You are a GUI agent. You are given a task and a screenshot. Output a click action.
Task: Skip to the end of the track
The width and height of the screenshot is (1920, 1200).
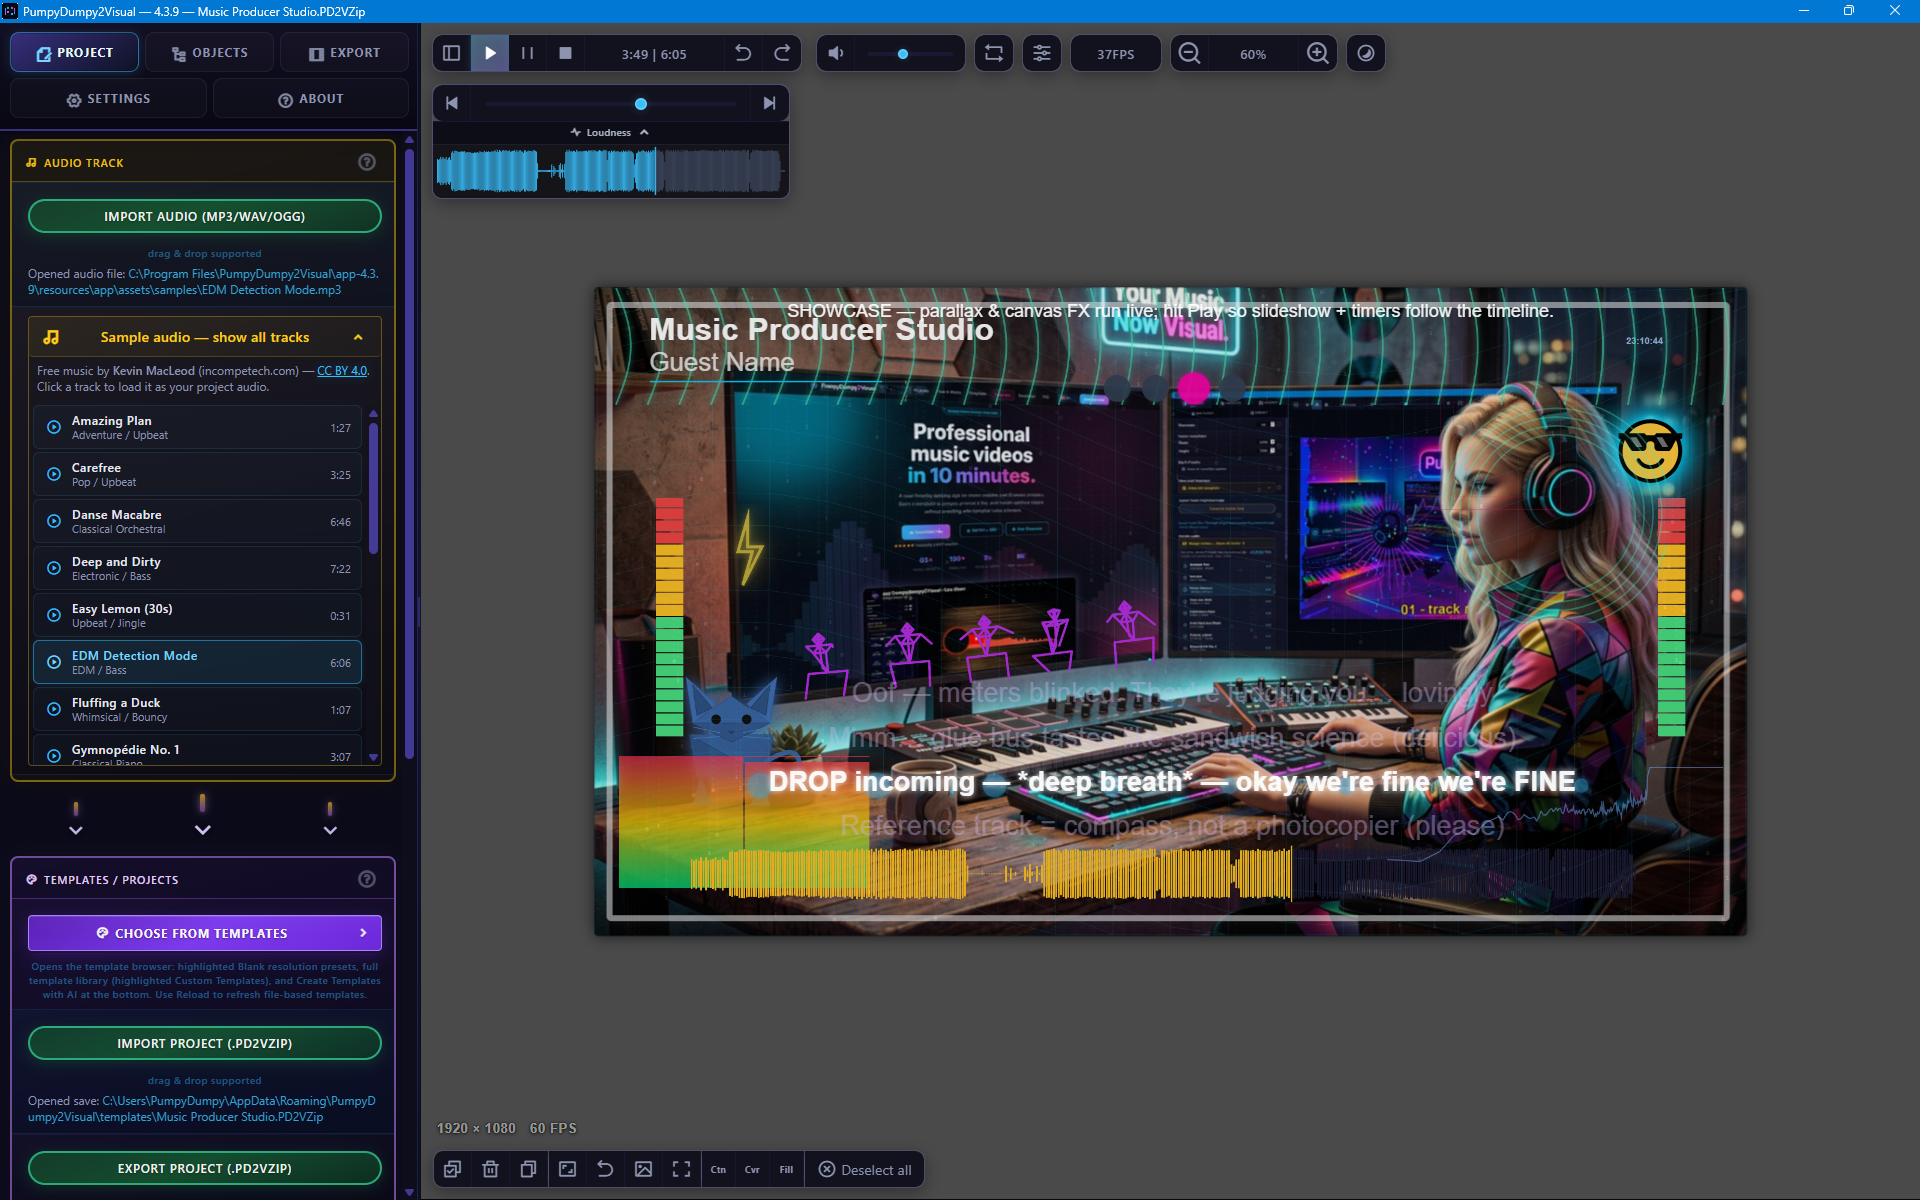(x=769, y=103)
